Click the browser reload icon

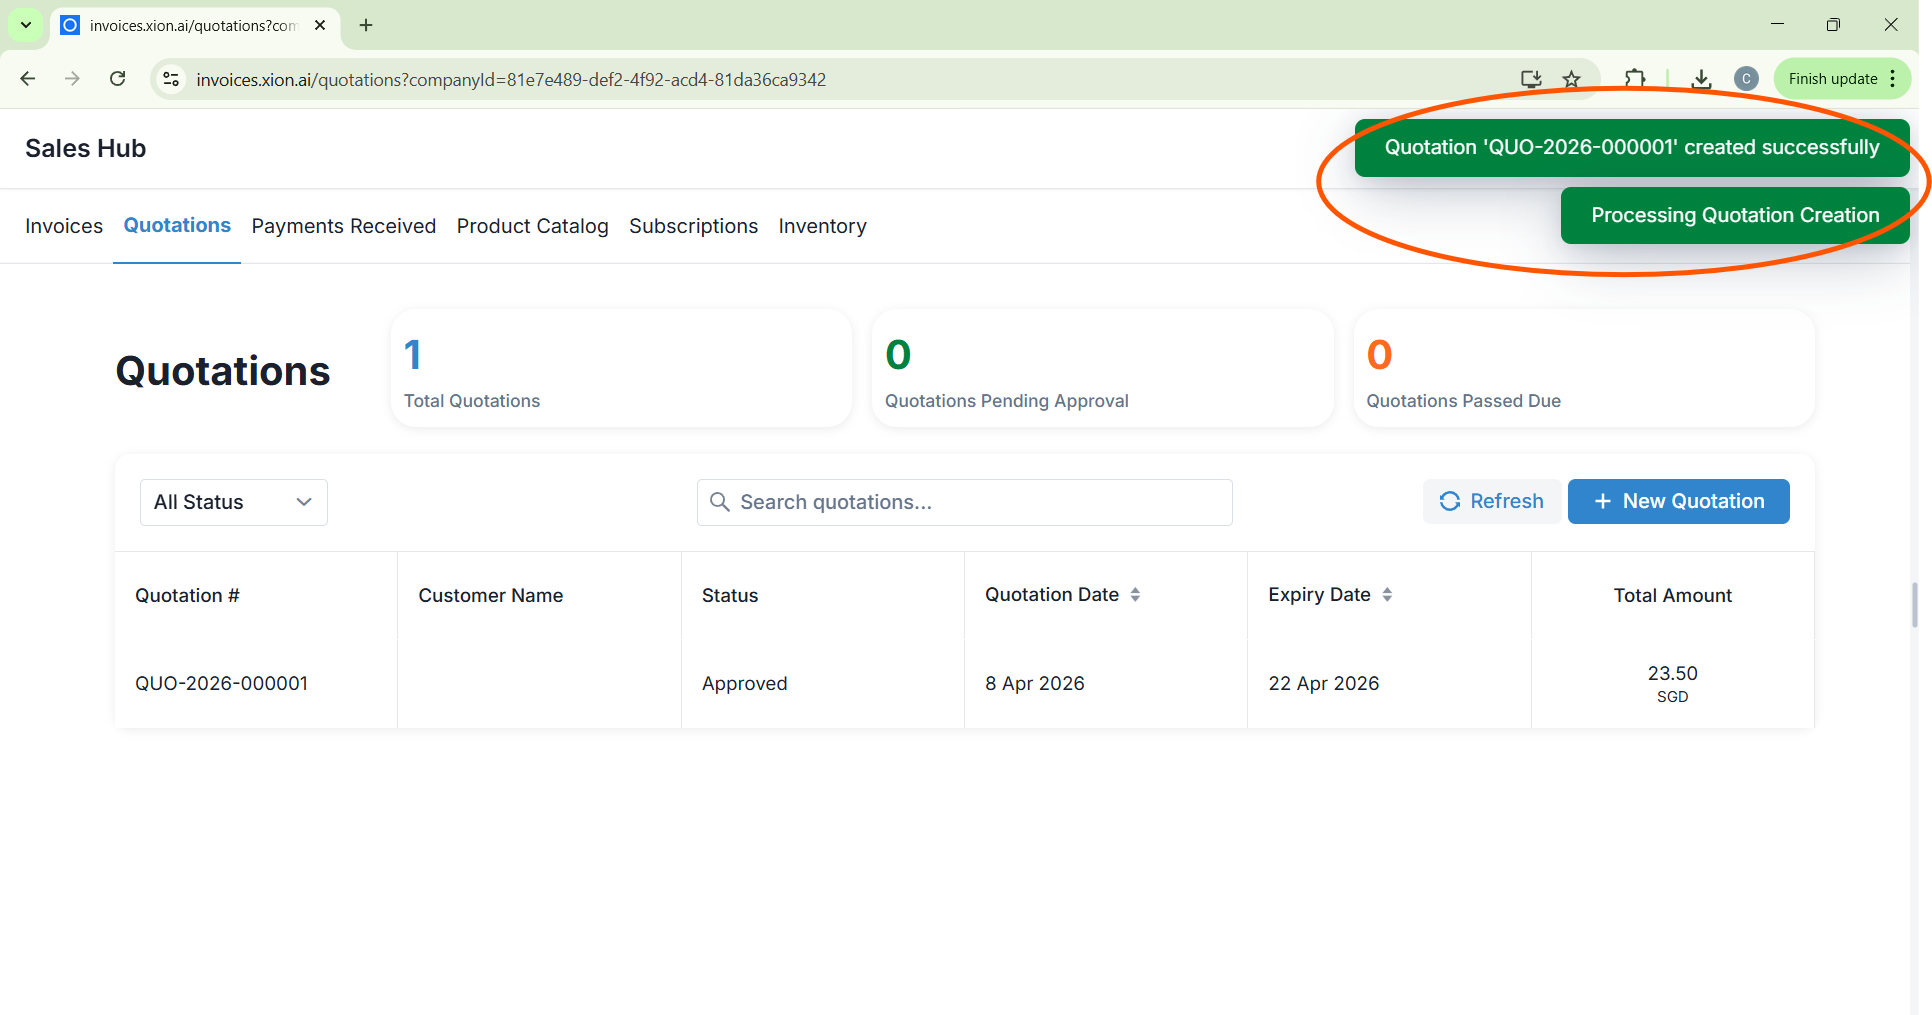pos(118,79)
